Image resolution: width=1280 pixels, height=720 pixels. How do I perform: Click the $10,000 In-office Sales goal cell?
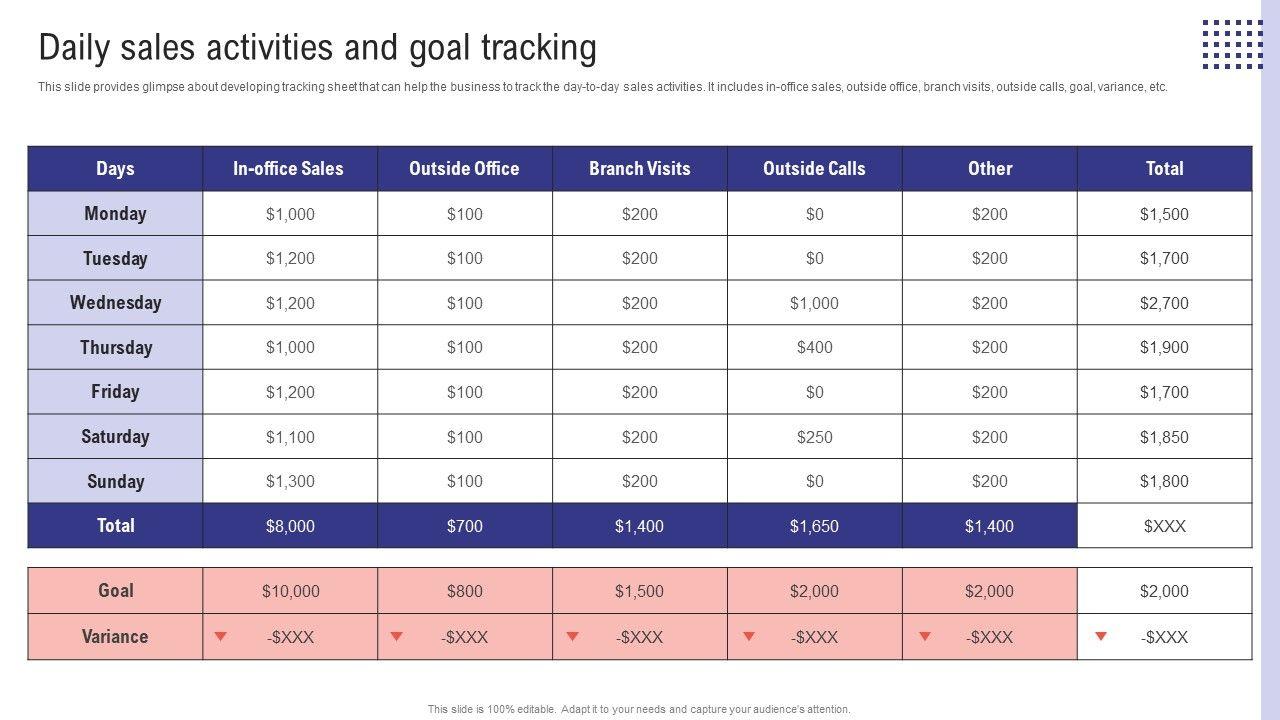[x=290, y=591]
